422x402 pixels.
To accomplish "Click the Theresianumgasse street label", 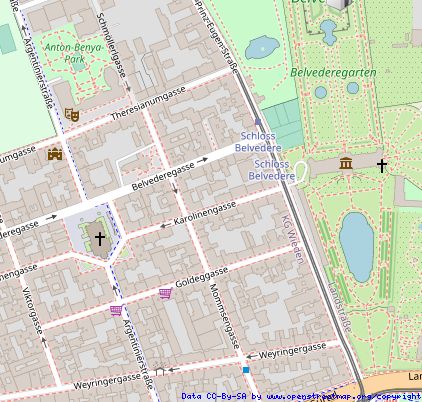I will coord(148,104).
